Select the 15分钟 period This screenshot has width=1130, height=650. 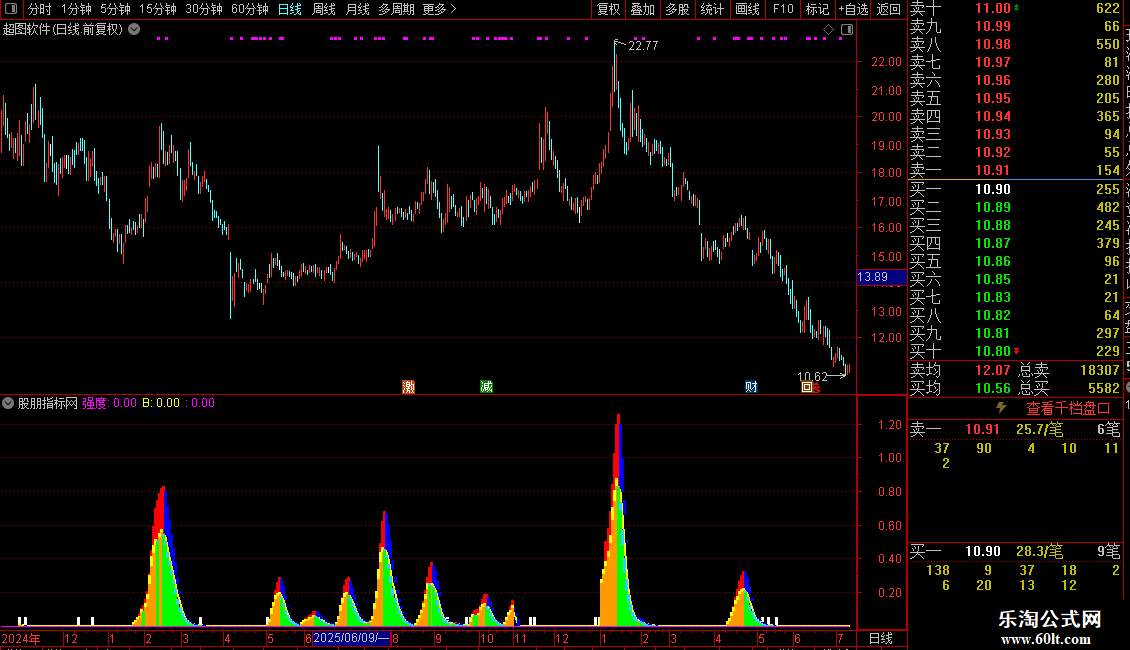coord(158,9)
